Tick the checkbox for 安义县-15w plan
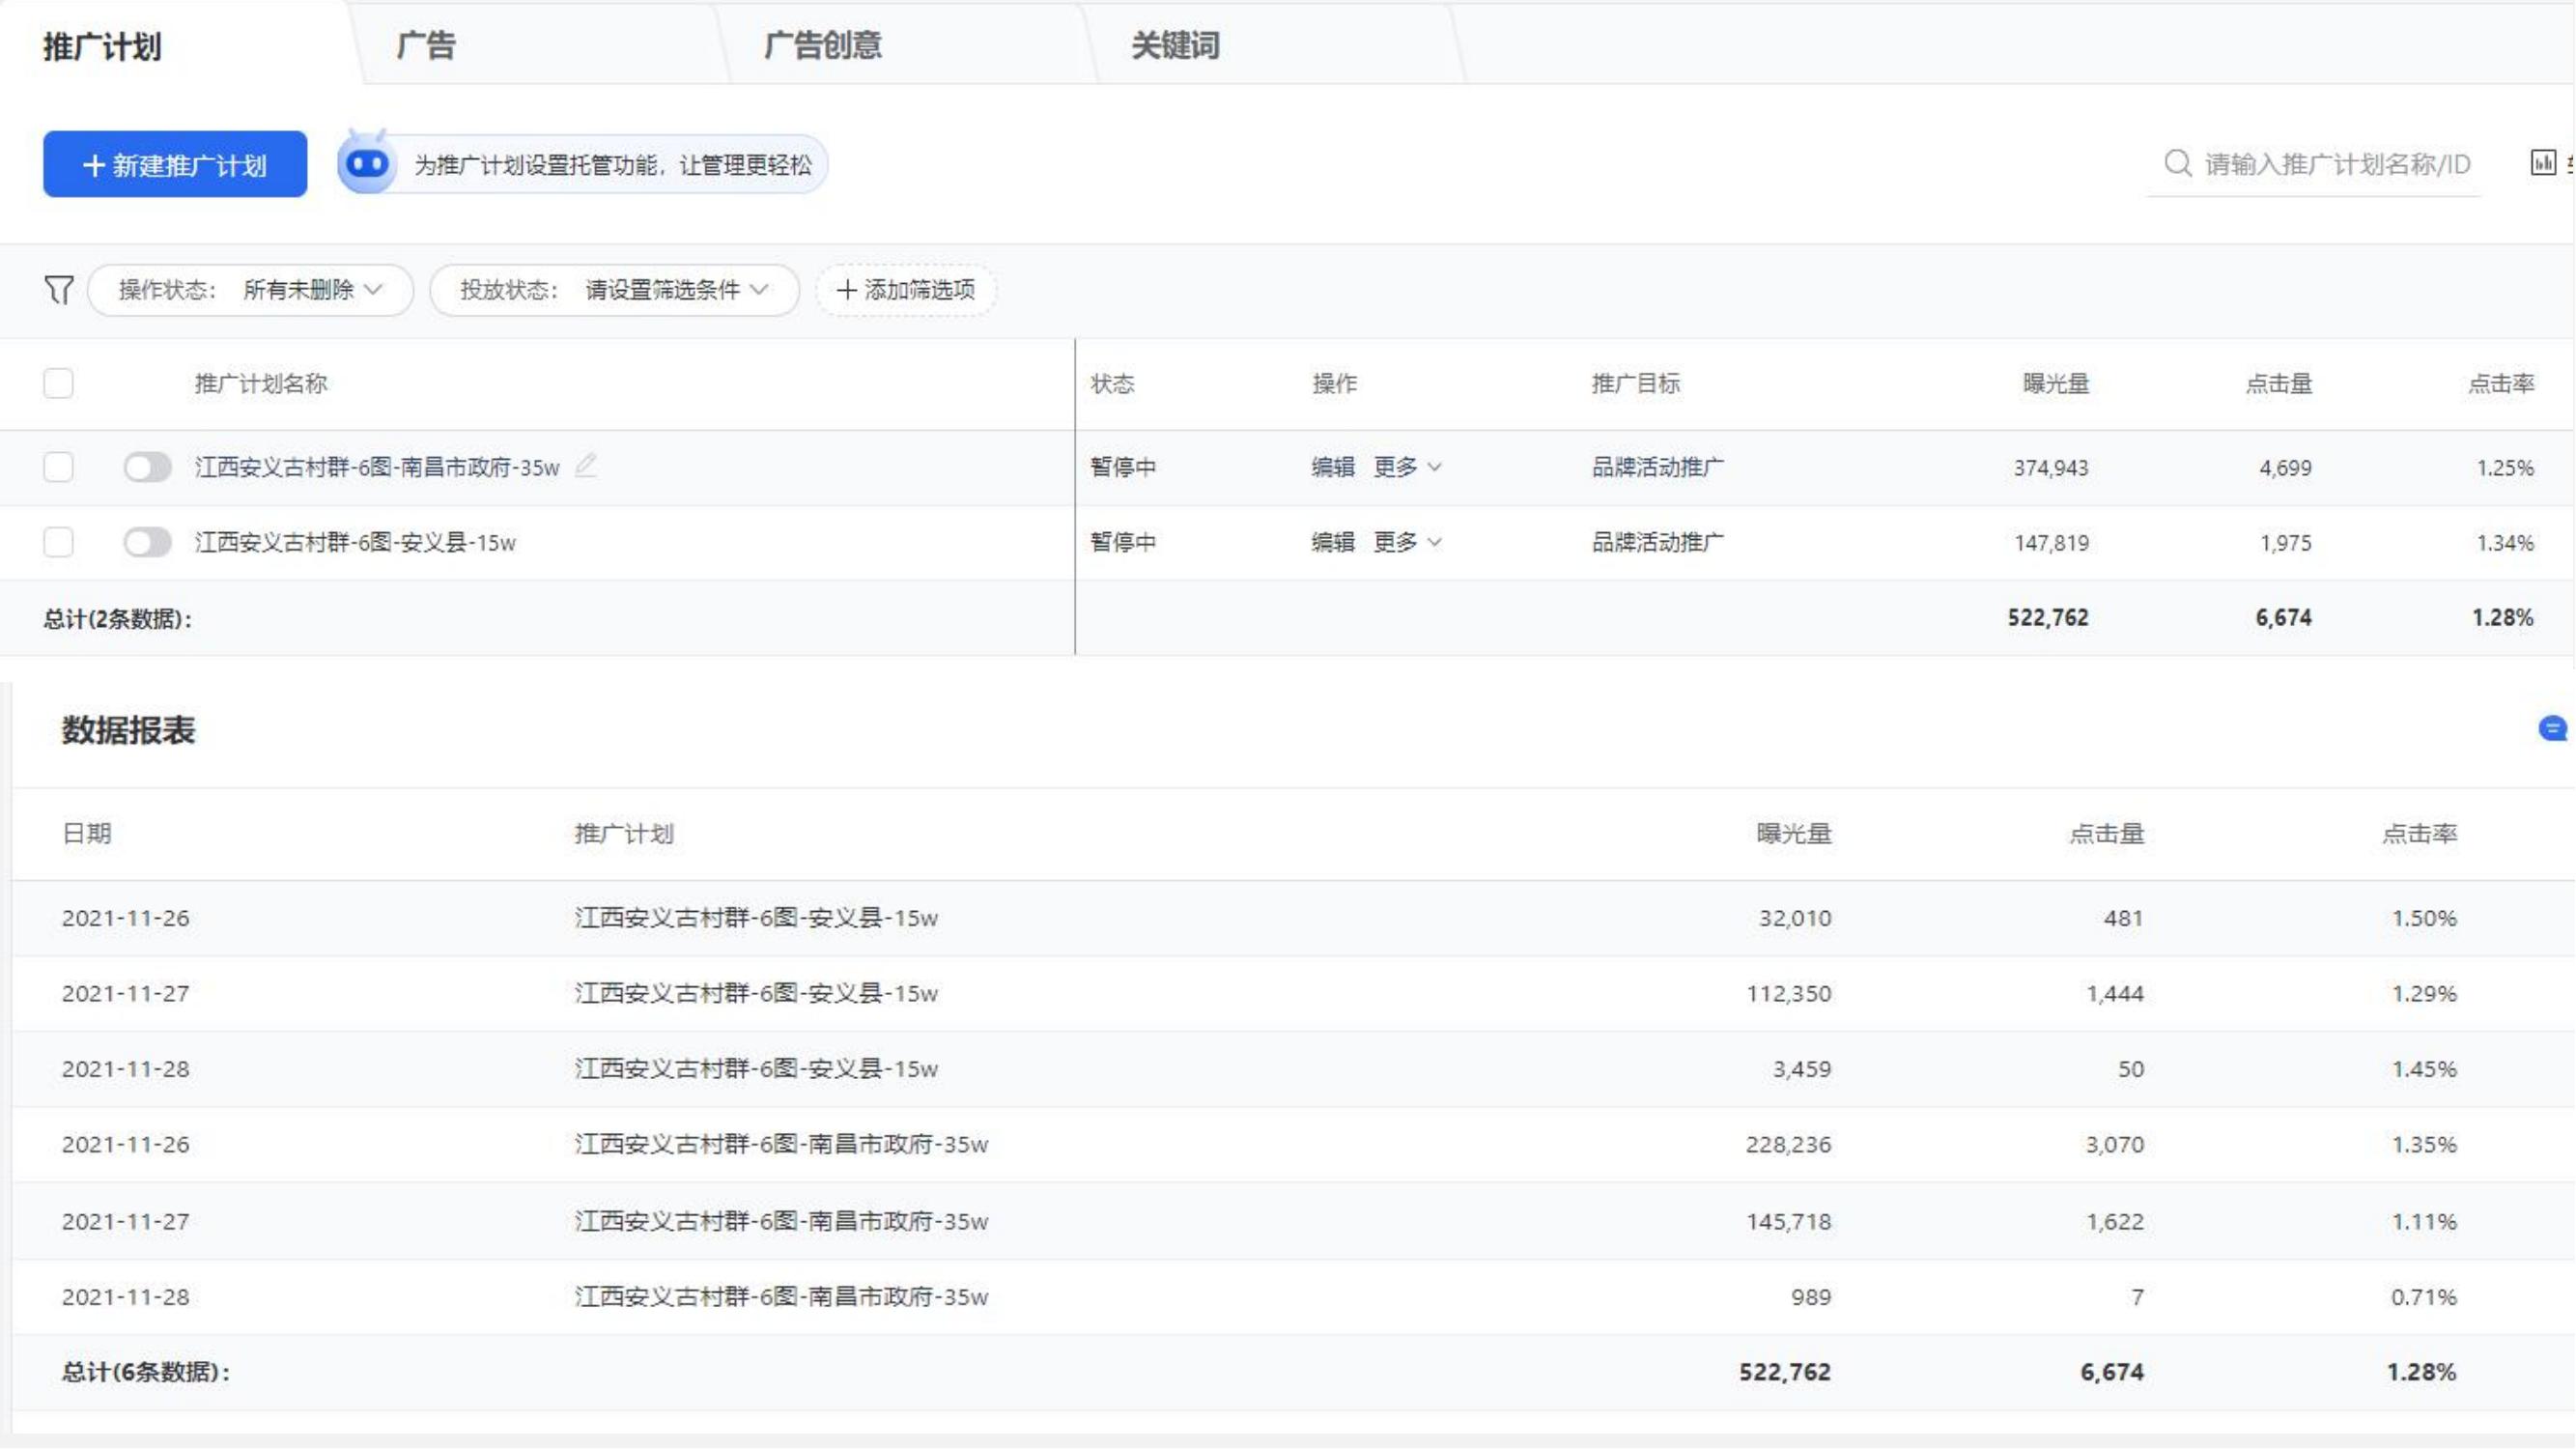The width and height of the screenshot is (2576, 1449). 58,542
